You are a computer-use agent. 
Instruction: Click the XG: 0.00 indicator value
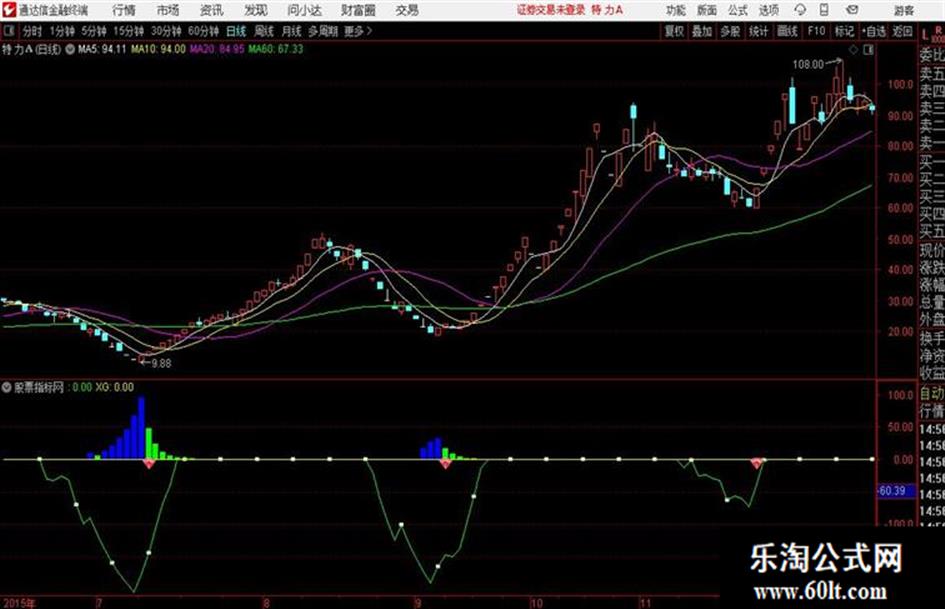pos(115,387)
